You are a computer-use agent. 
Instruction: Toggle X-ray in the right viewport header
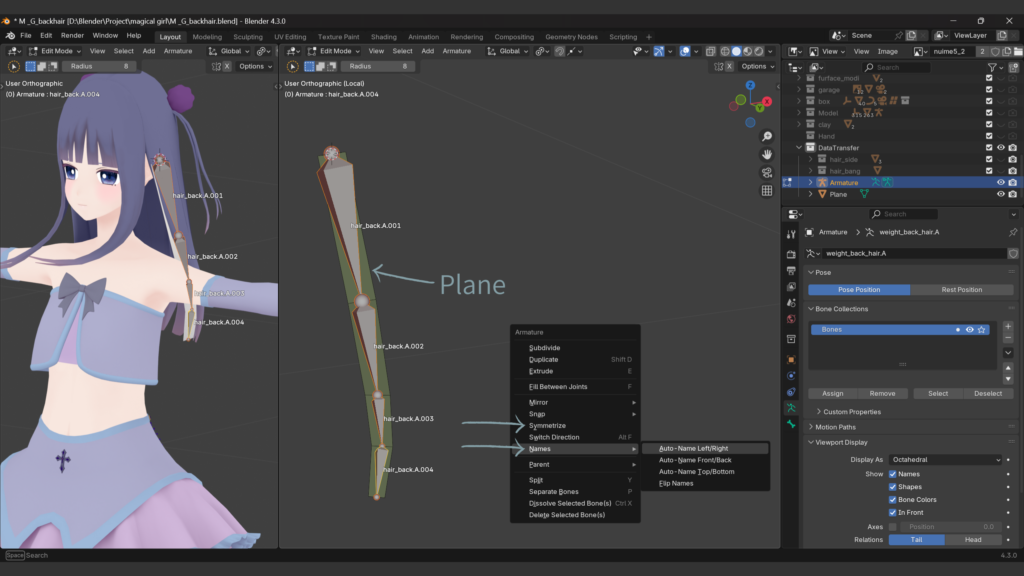pos(709,51)
